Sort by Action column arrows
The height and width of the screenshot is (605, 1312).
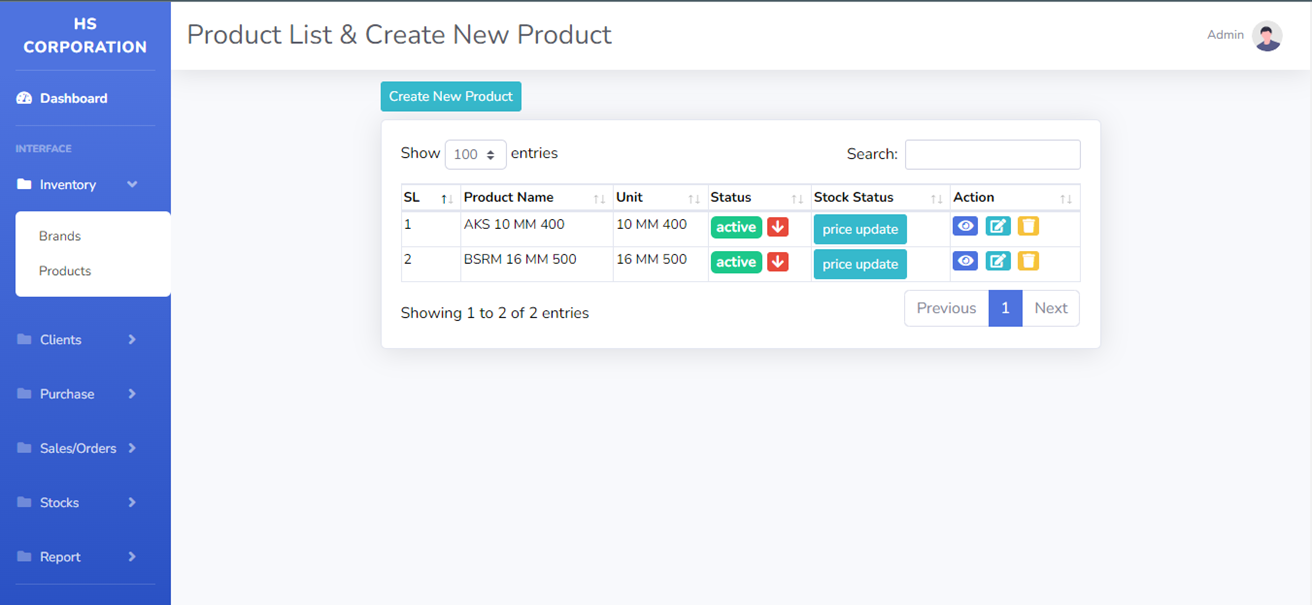pyautogui.click(x=1066, y=198)
